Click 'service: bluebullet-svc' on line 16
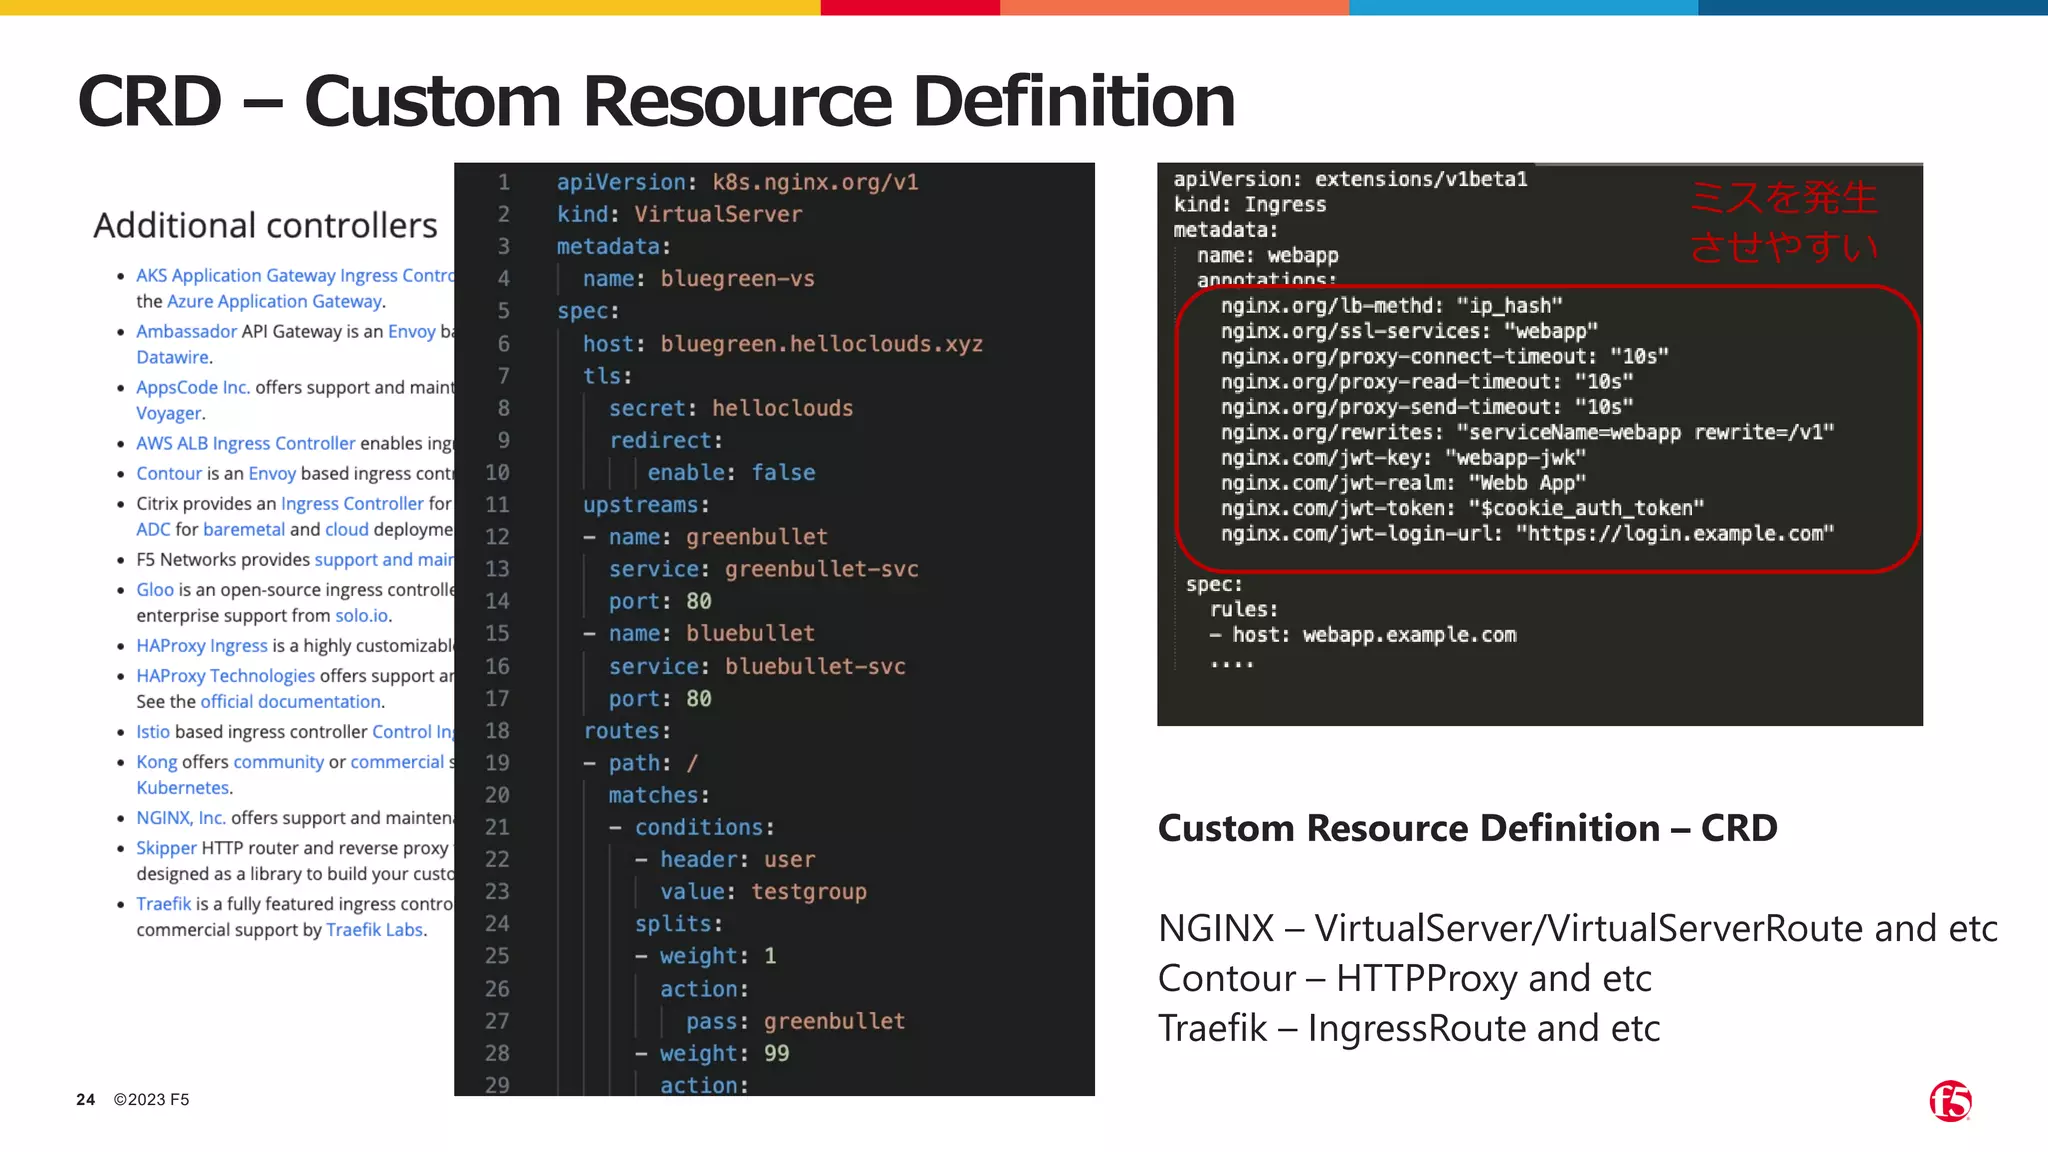2048x1152 pixels. 757,666
